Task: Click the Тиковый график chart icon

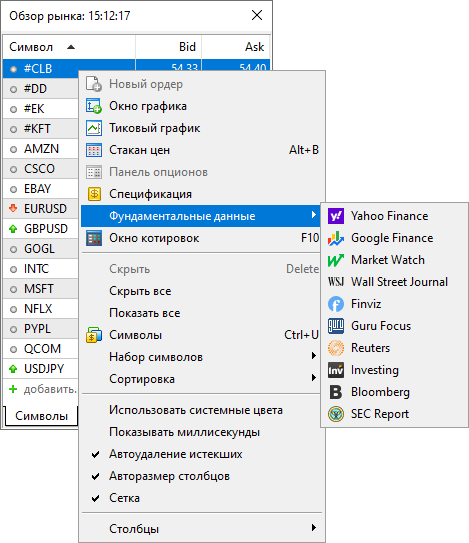Action: pos(94,128)
